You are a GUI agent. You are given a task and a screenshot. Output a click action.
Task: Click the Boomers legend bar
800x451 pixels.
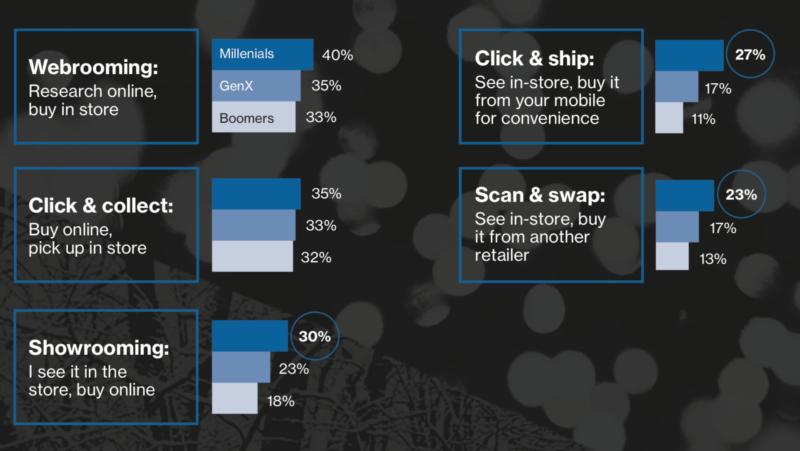(x=254, y=117)
